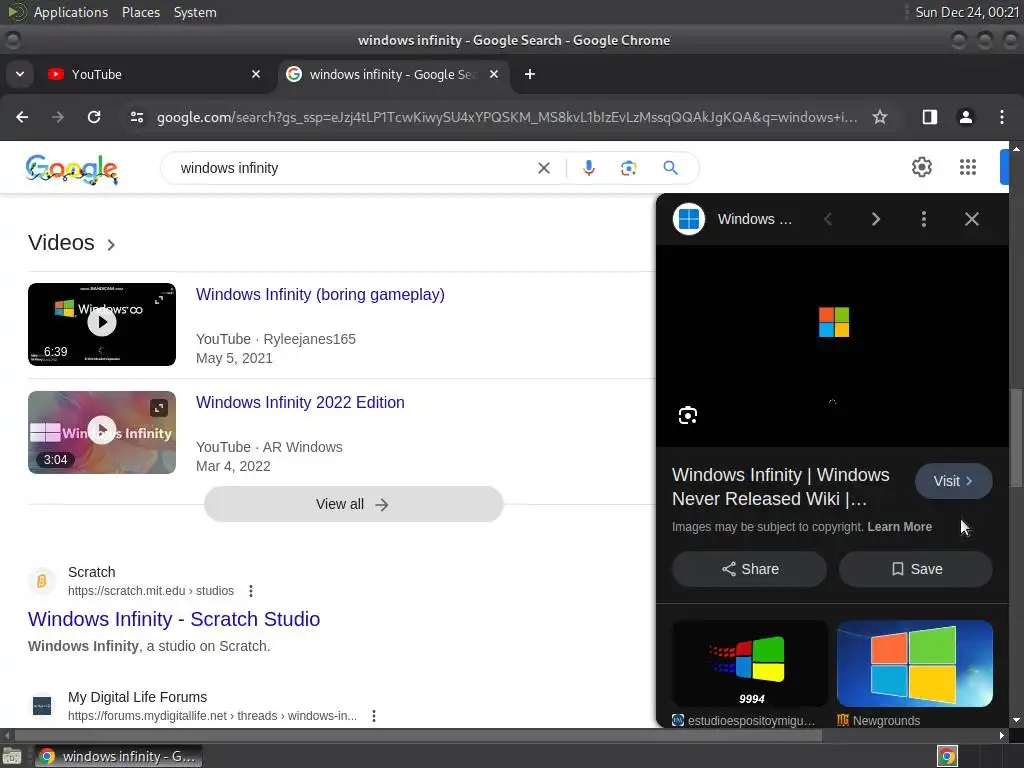The width and height of the screenshot is (1024, 768).
Task: Open Windows Infinity - Scratch Studio link
Action: pyautogui.click(x=174, y=619)
